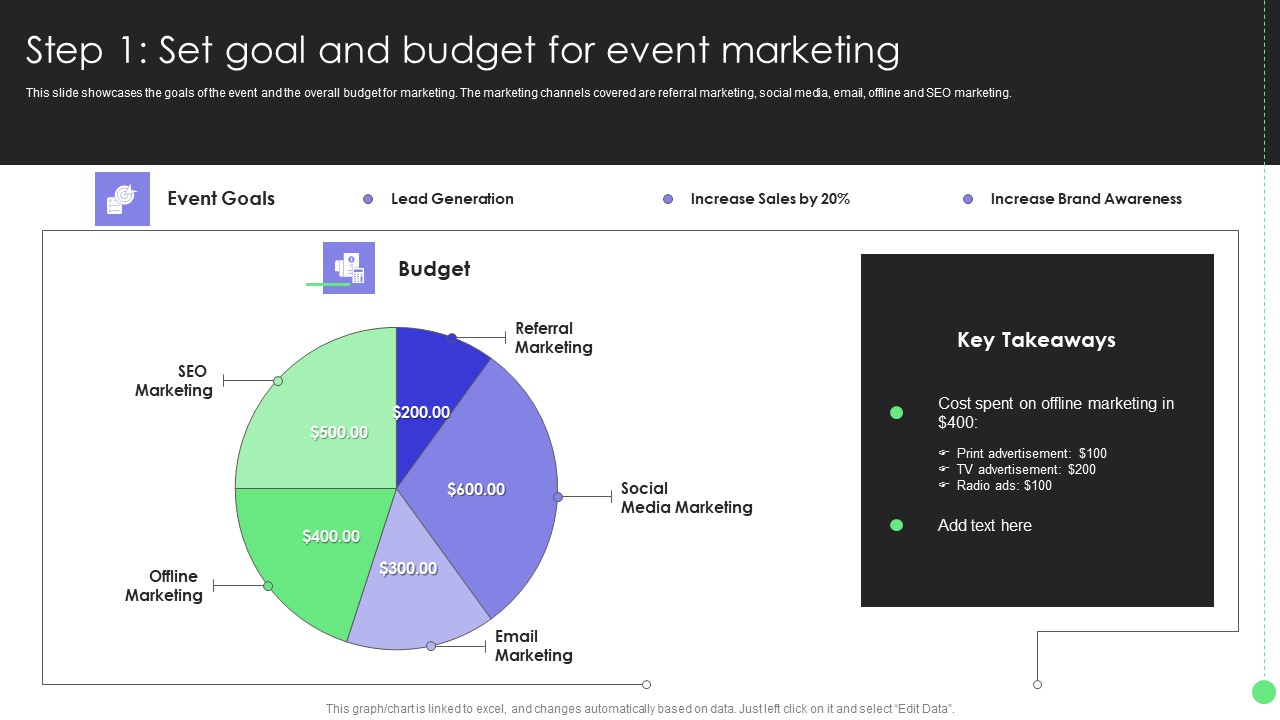Click the green bullet beside Add text here
Screen dimensions: 1280x720
(897, 525)
